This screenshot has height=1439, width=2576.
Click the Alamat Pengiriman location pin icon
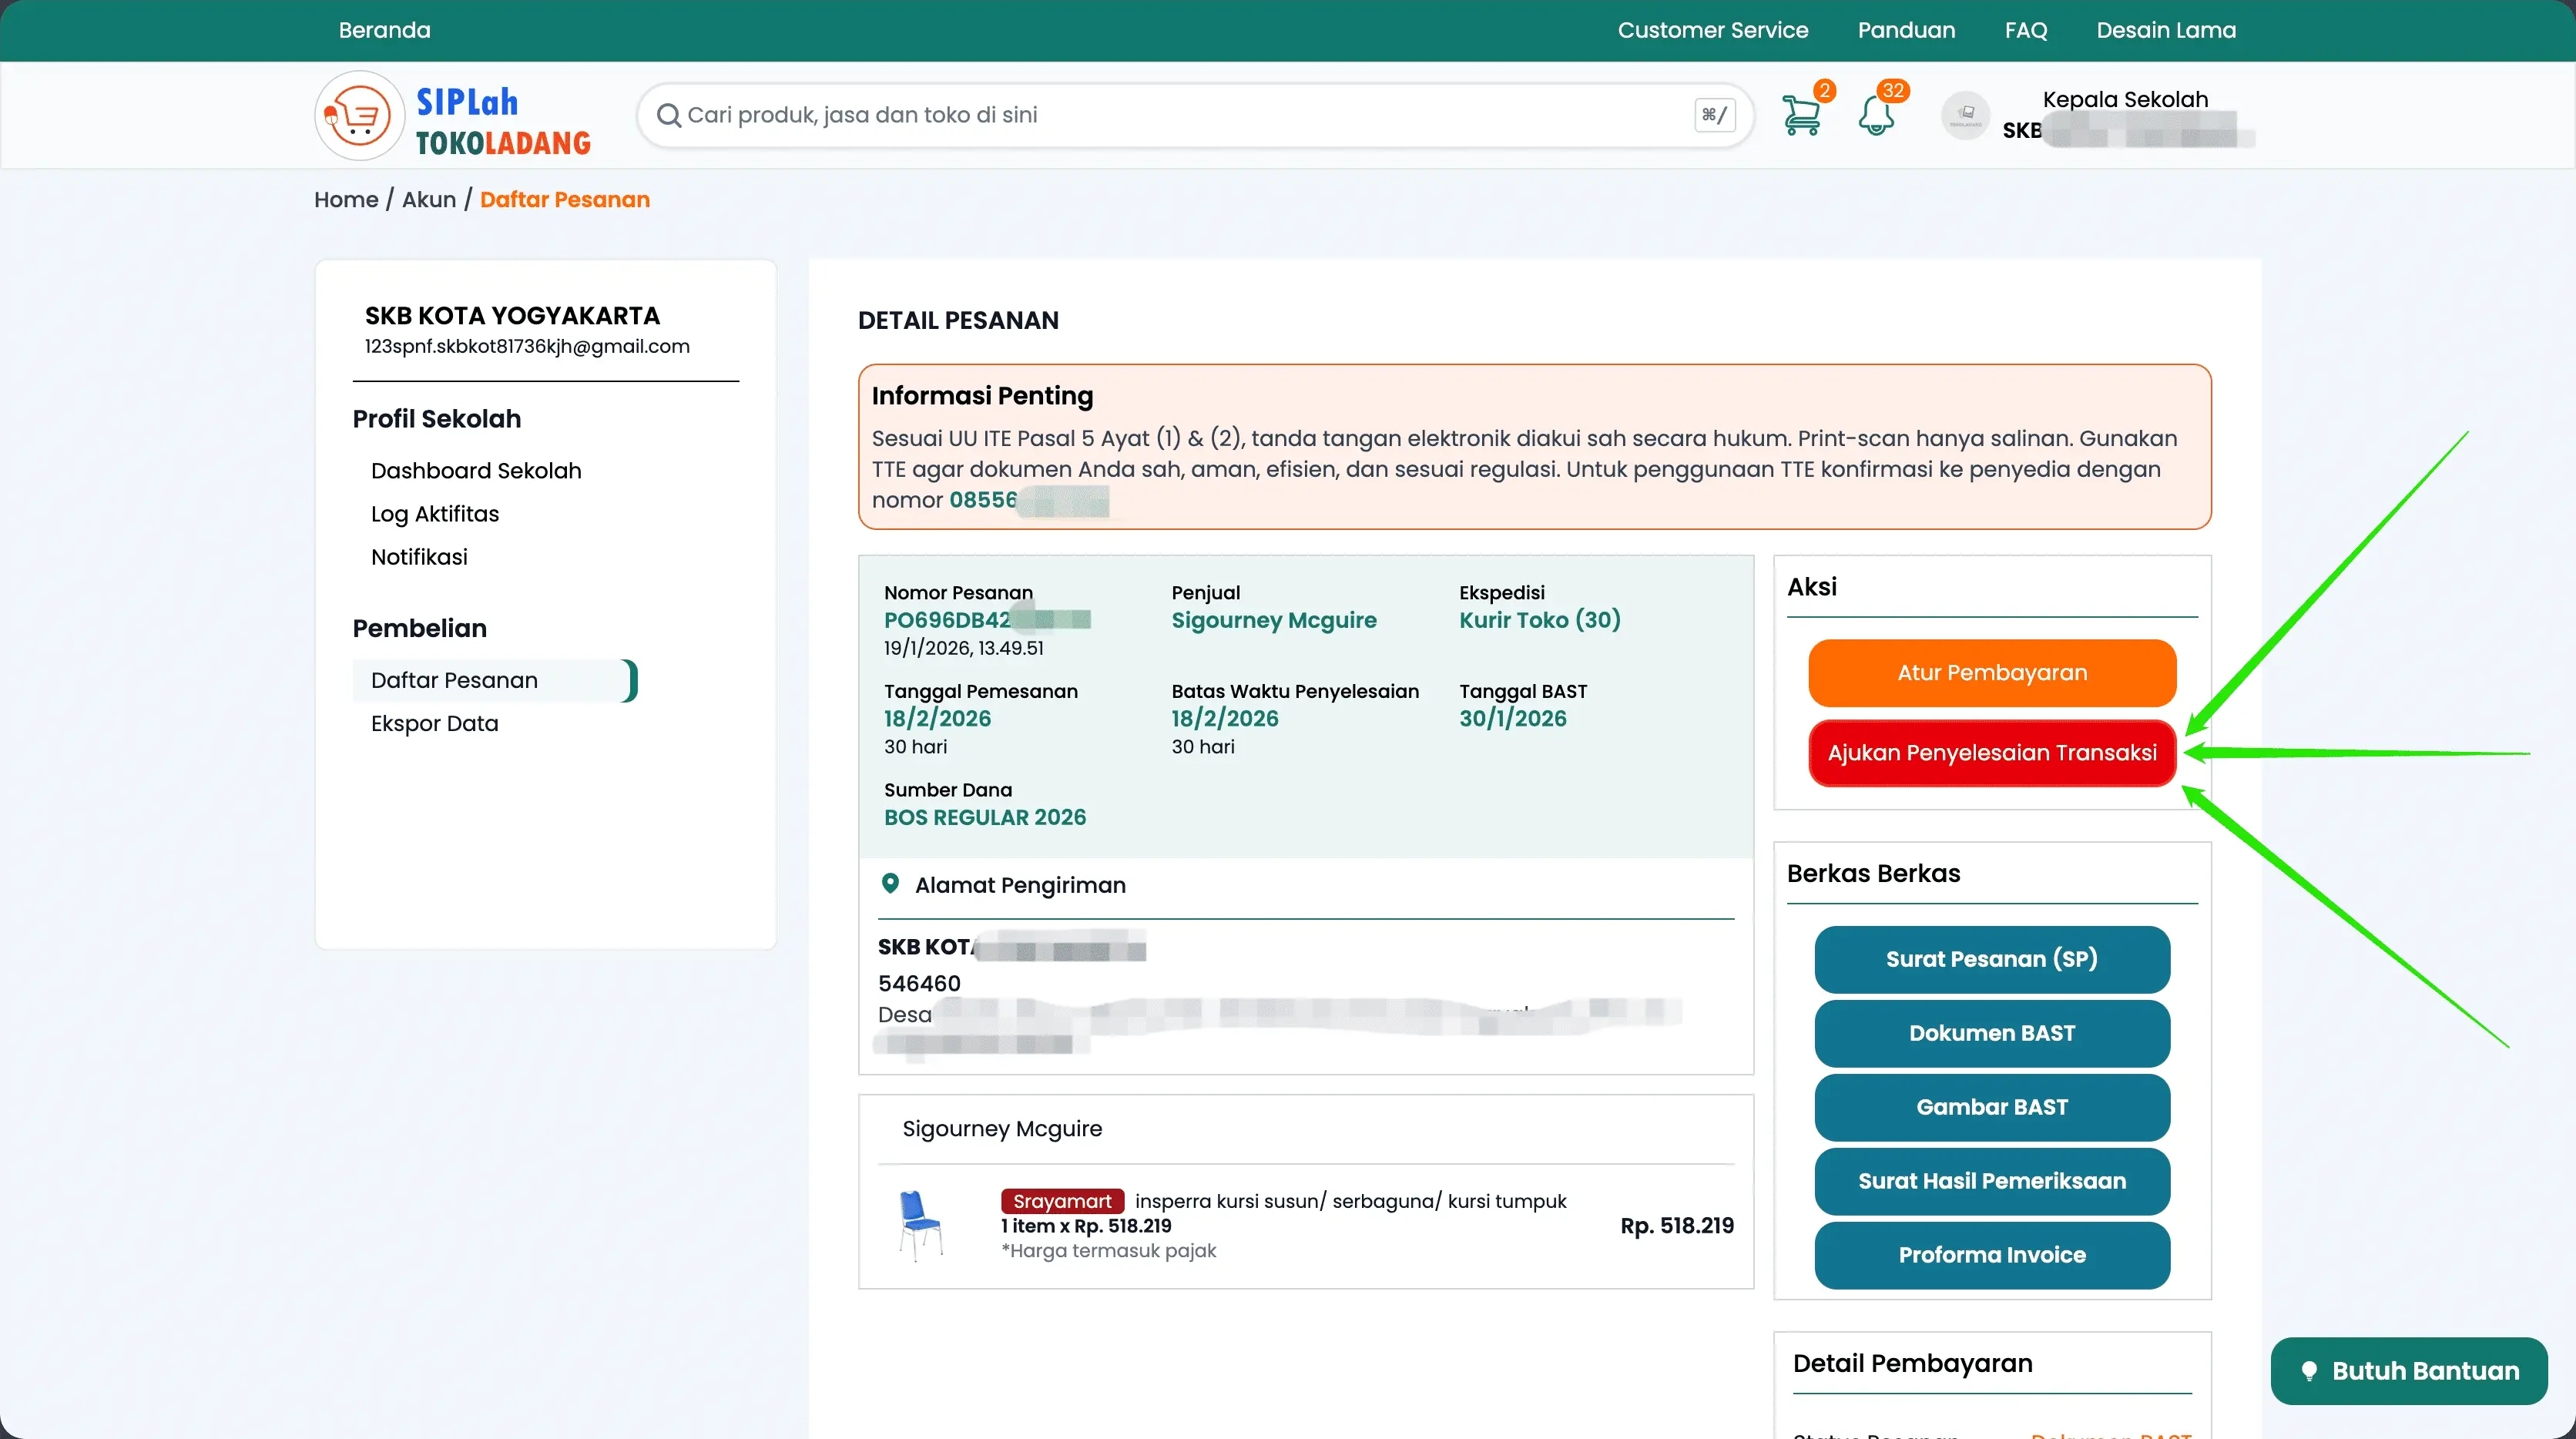click(890, 884)
